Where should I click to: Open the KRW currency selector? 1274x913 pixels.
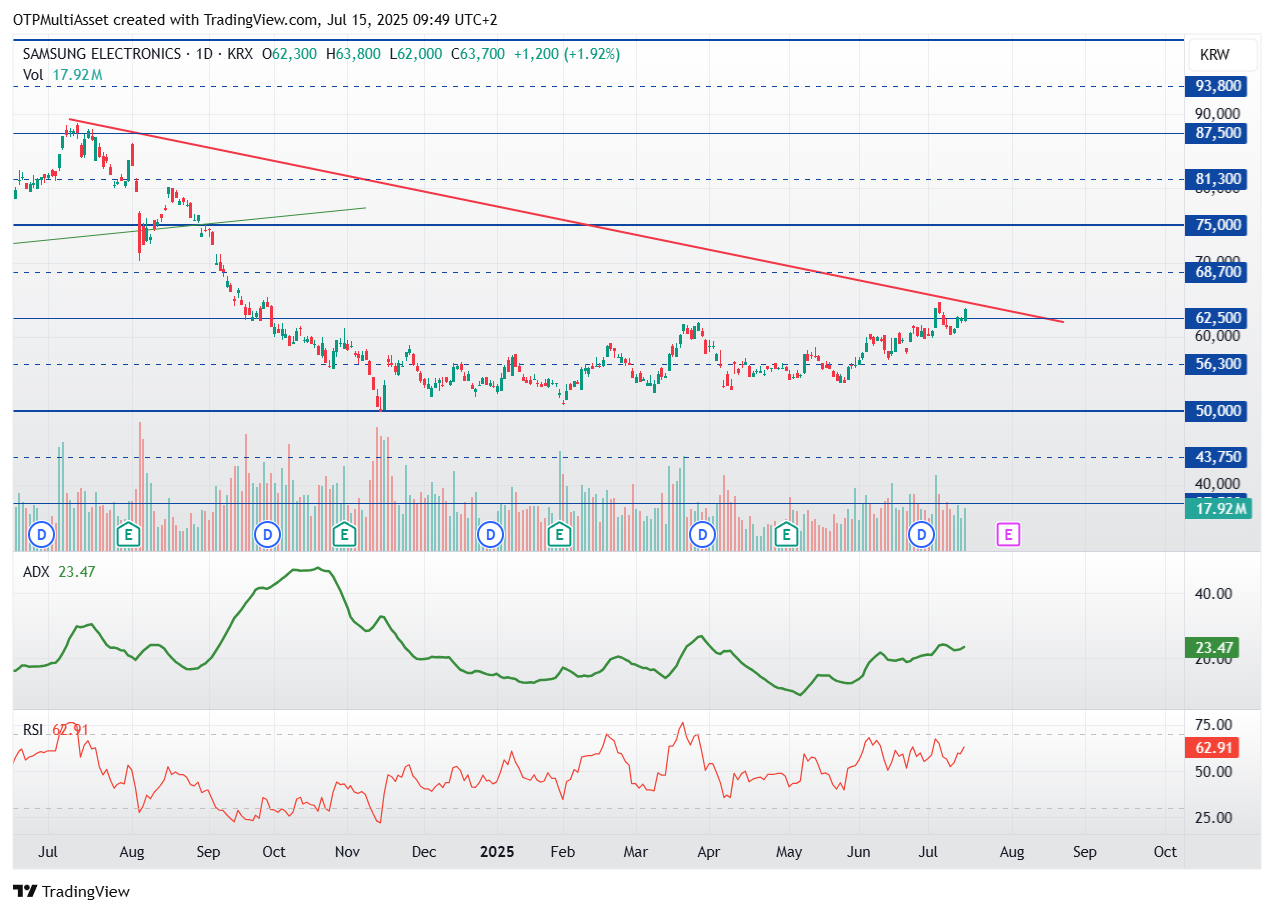1214,55
